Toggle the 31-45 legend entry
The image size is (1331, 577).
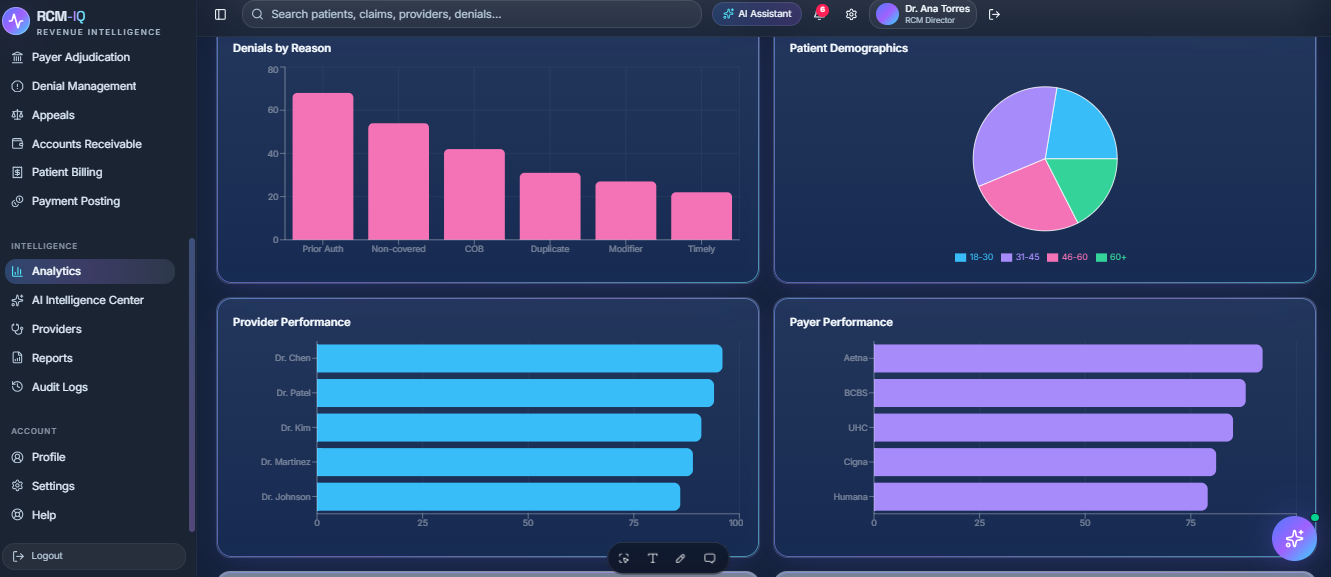pos(1020,257)
